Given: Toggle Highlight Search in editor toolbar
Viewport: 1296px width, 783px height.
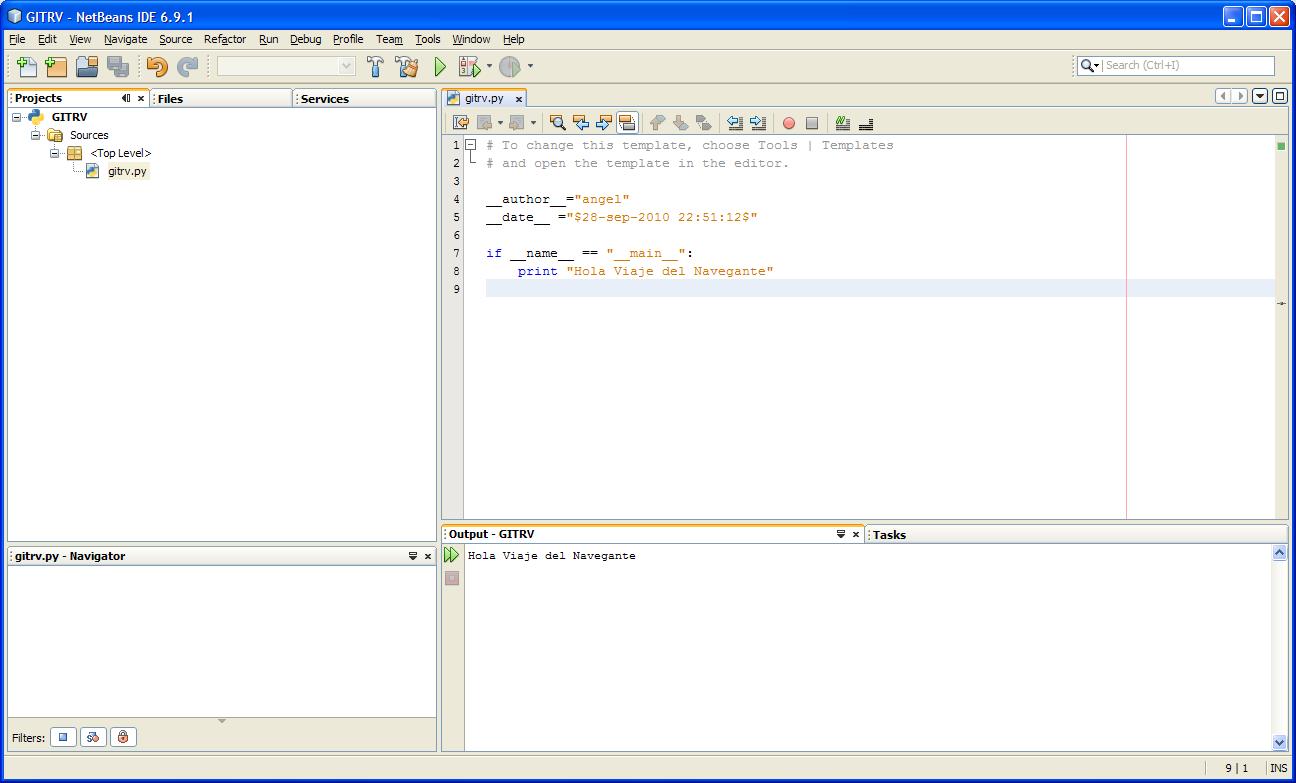Looking at the screenshot, I should tap(627, 123).
